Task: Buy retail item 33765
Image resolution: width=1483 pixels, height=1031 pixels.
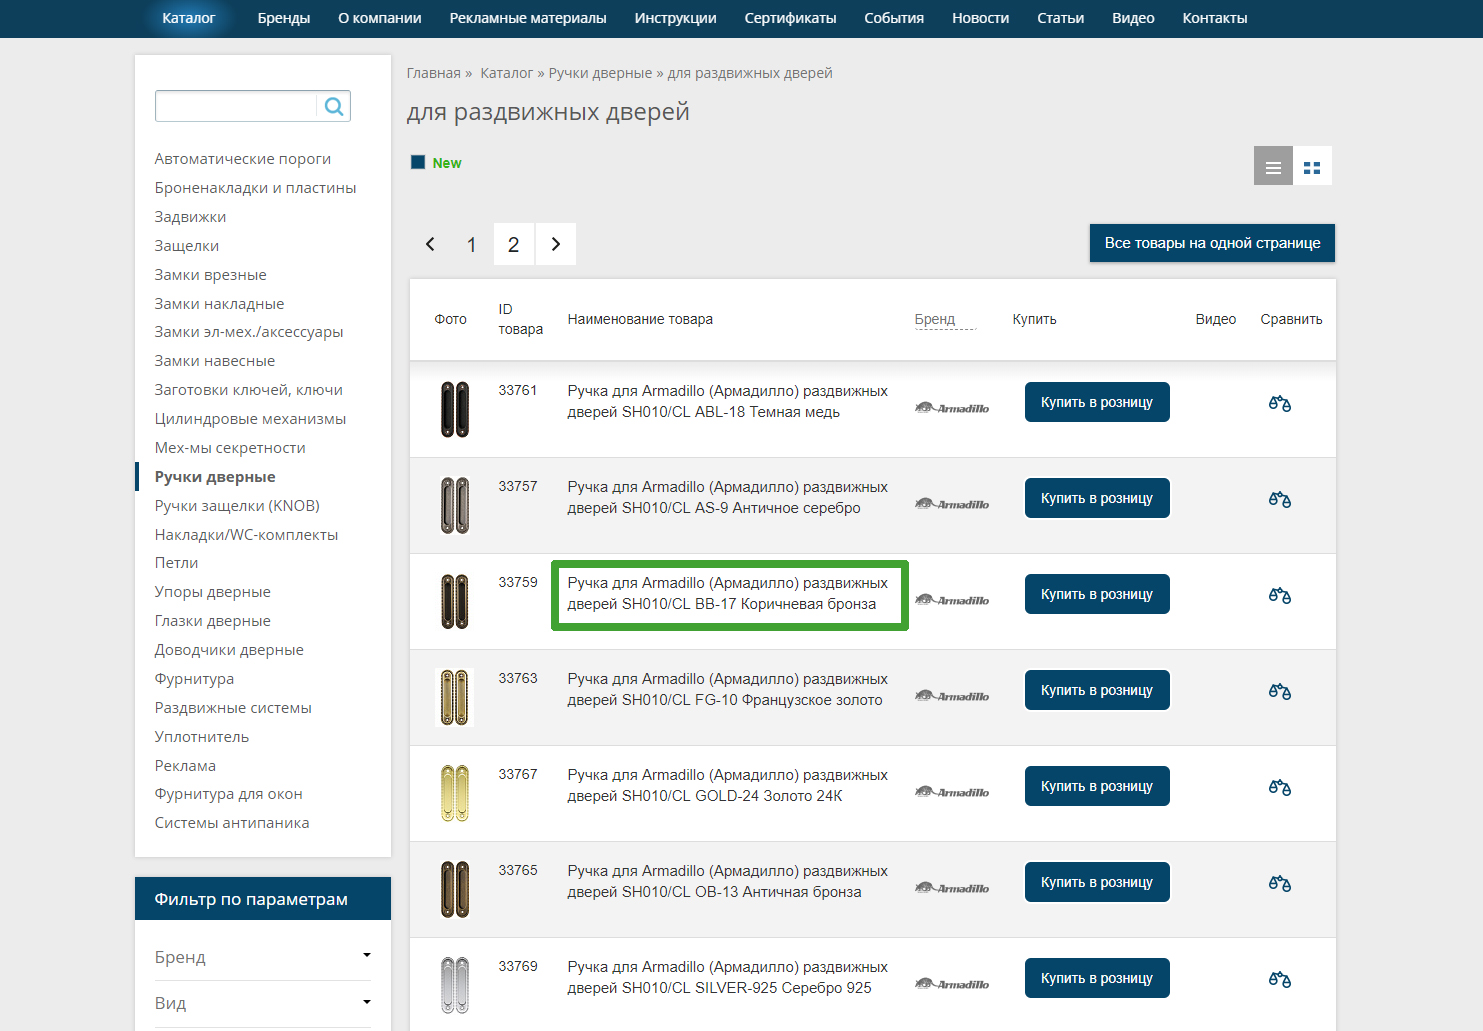Action: 1097,882
